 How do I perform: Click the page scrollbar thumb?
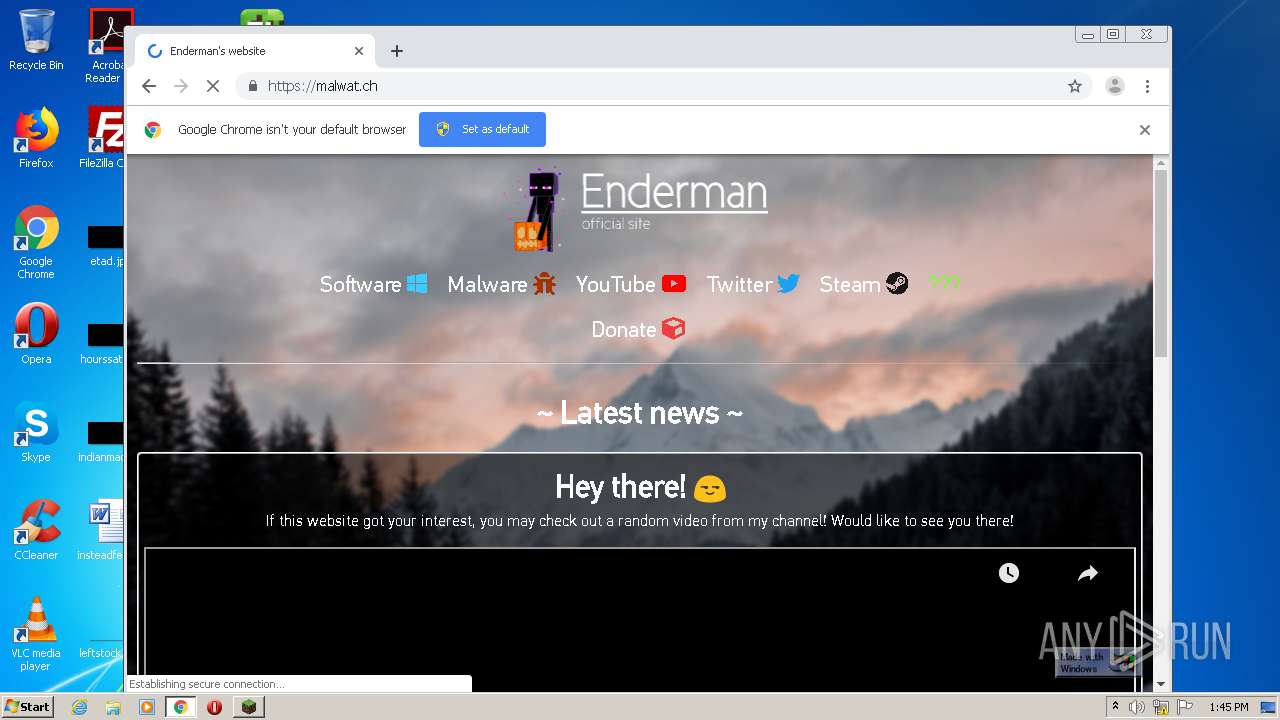1160,263
